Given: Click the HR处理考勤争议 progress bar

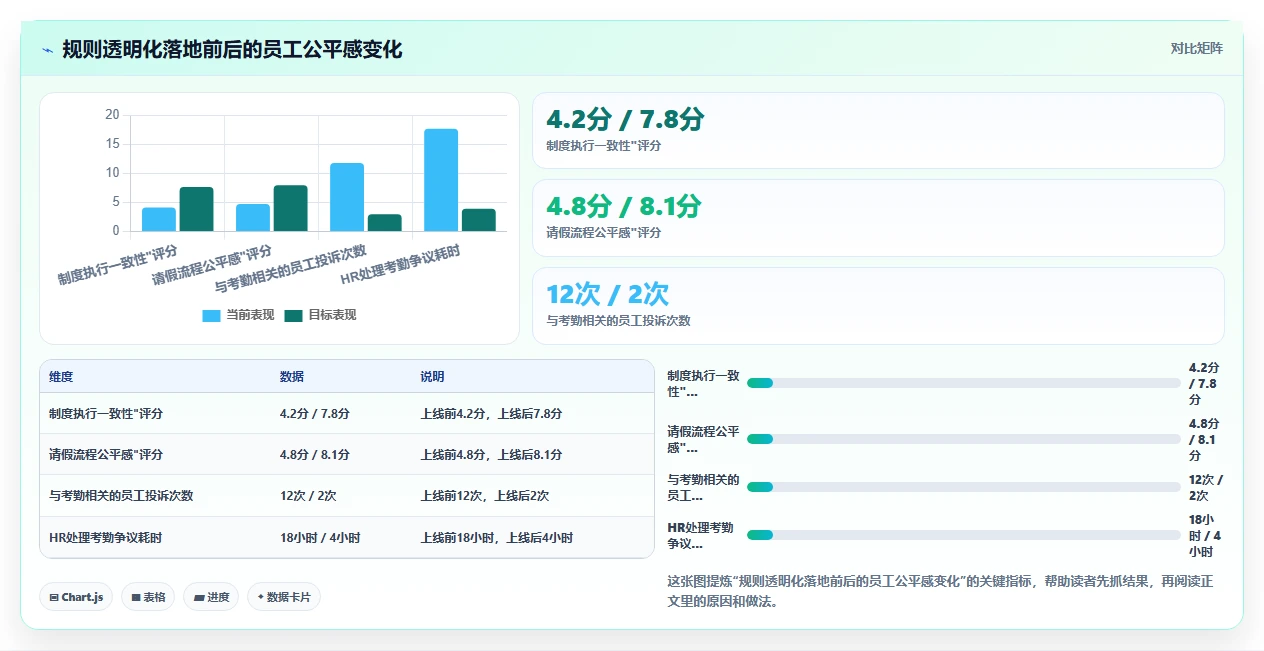Looking at the screenshot, I should tap(964, 535).
